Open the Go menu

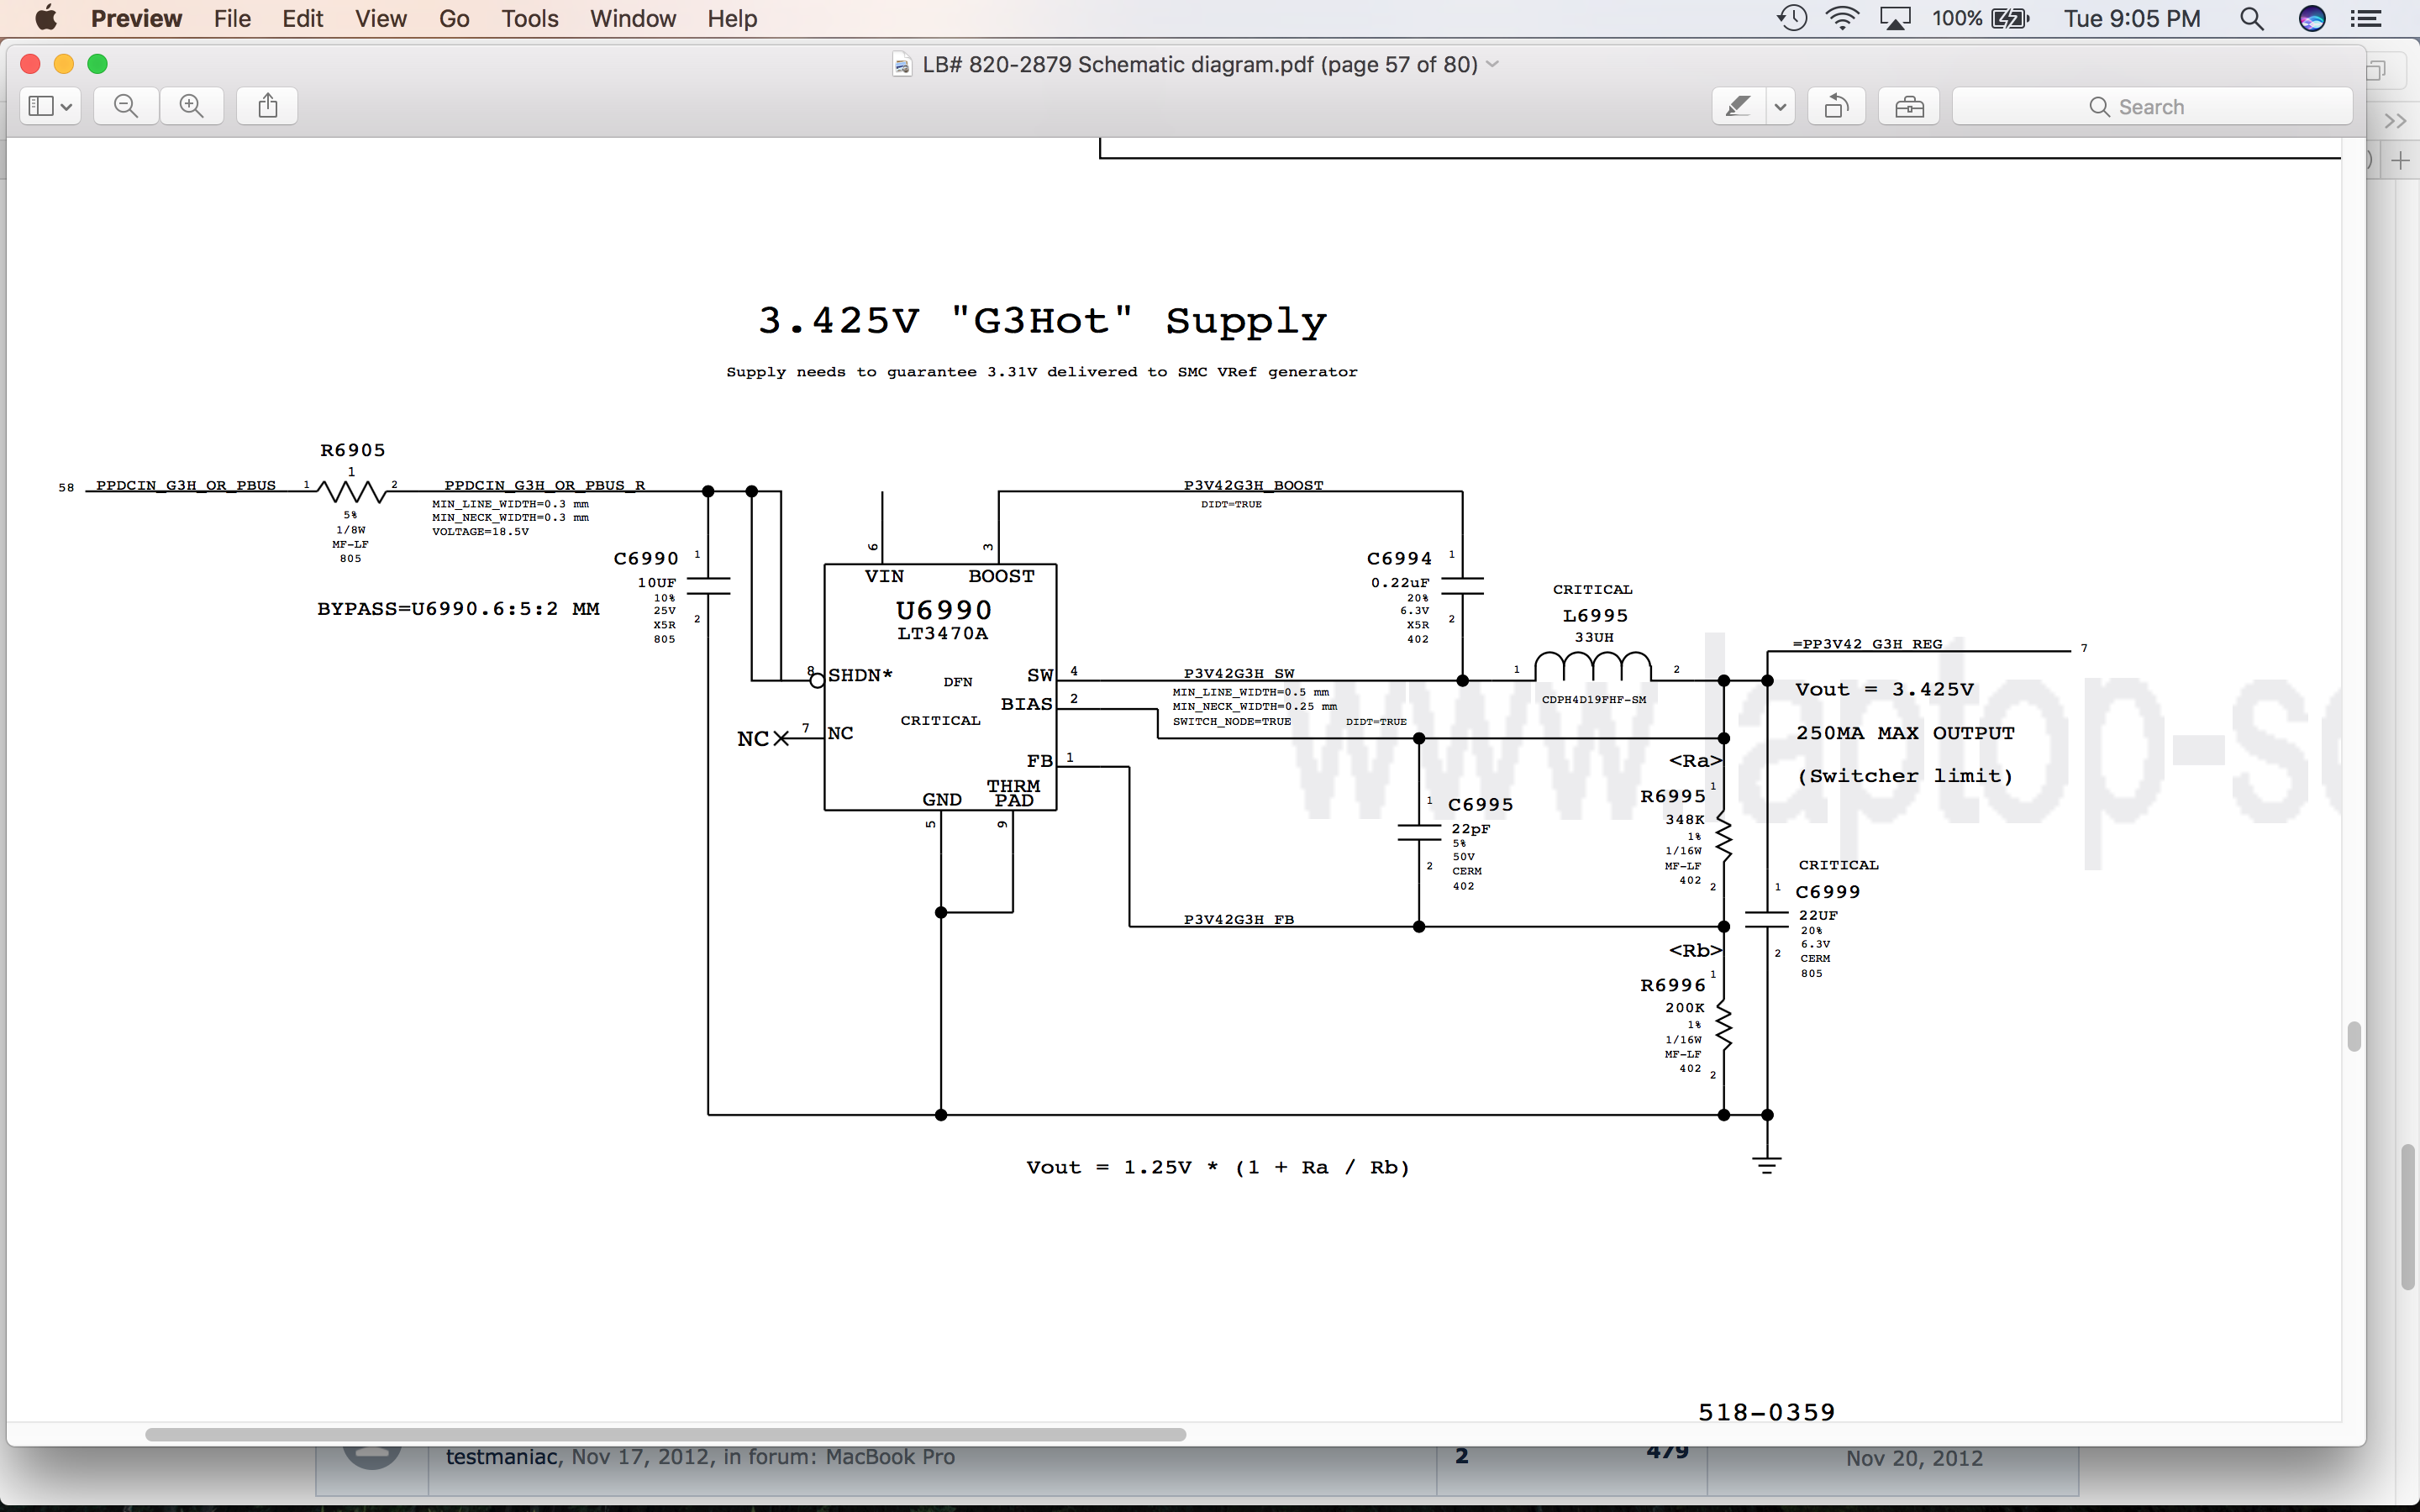454,18
